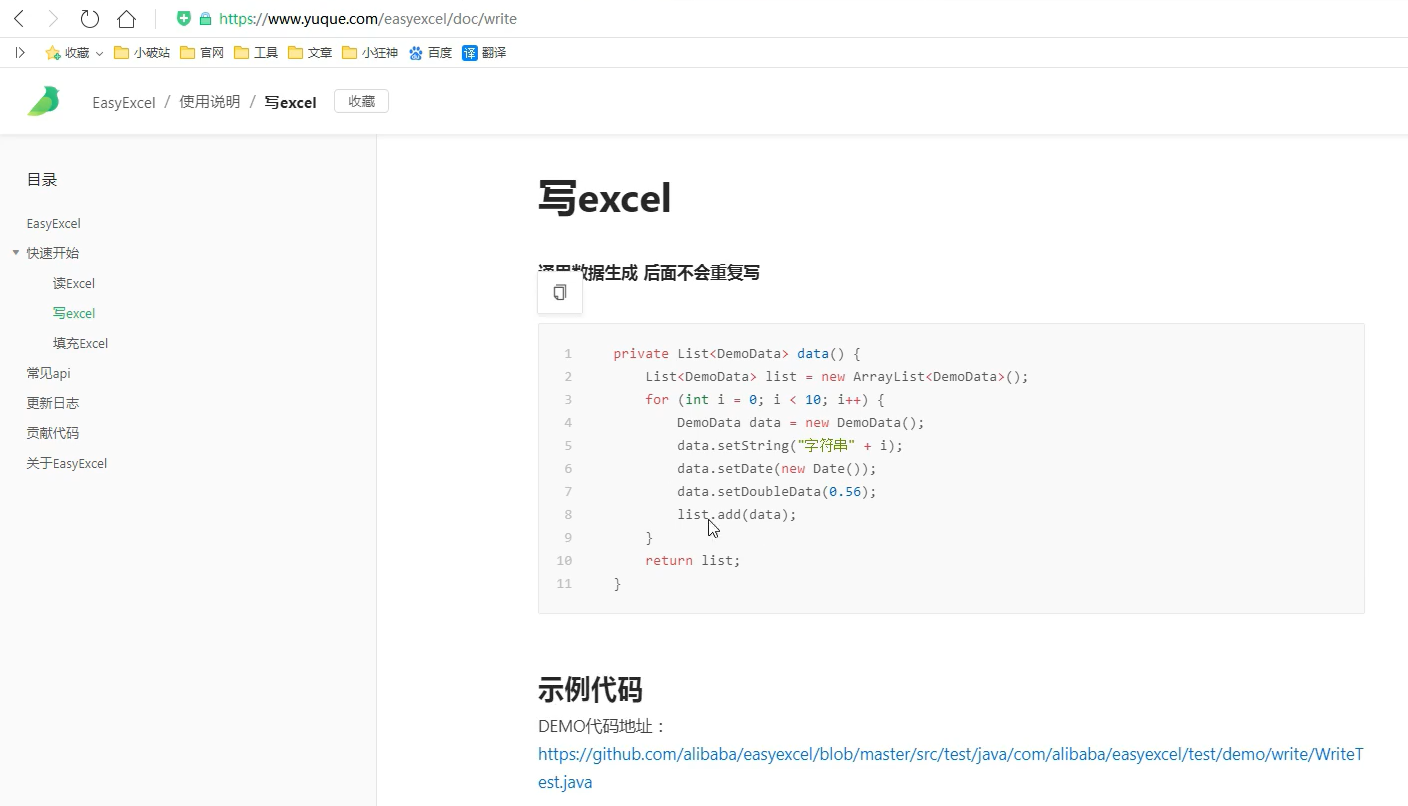Viewport: 1408px width, 806px height.
Task: Open 填充Excel page in sidebar
Action: coord(80,343)
